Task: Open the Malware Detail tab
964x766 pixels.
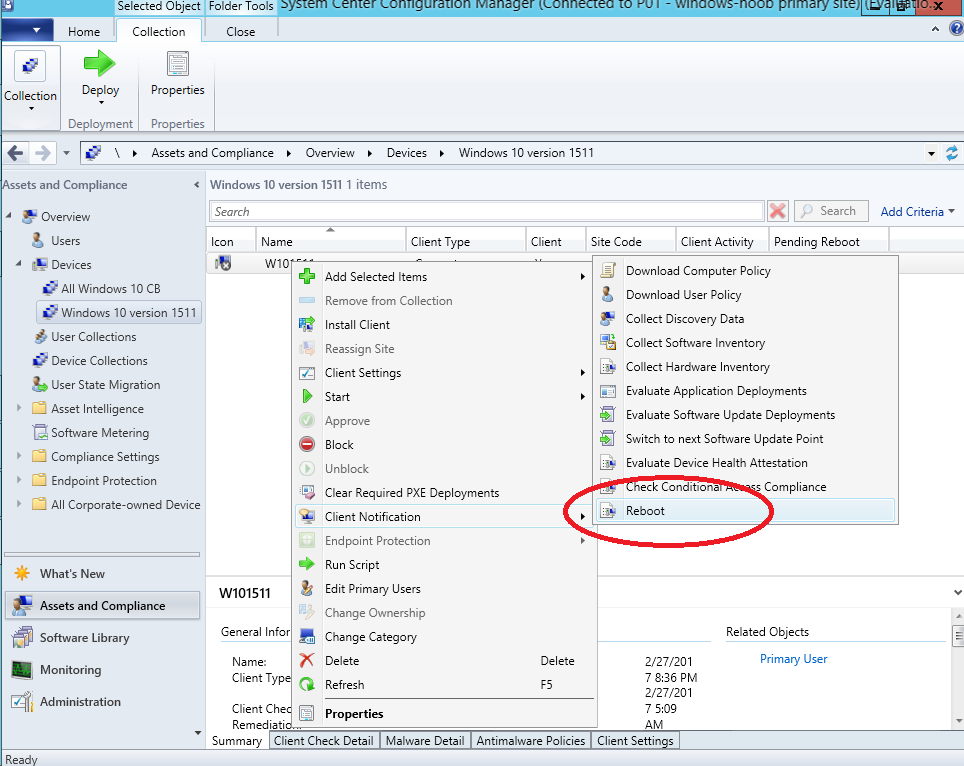Action: point(425,740)
